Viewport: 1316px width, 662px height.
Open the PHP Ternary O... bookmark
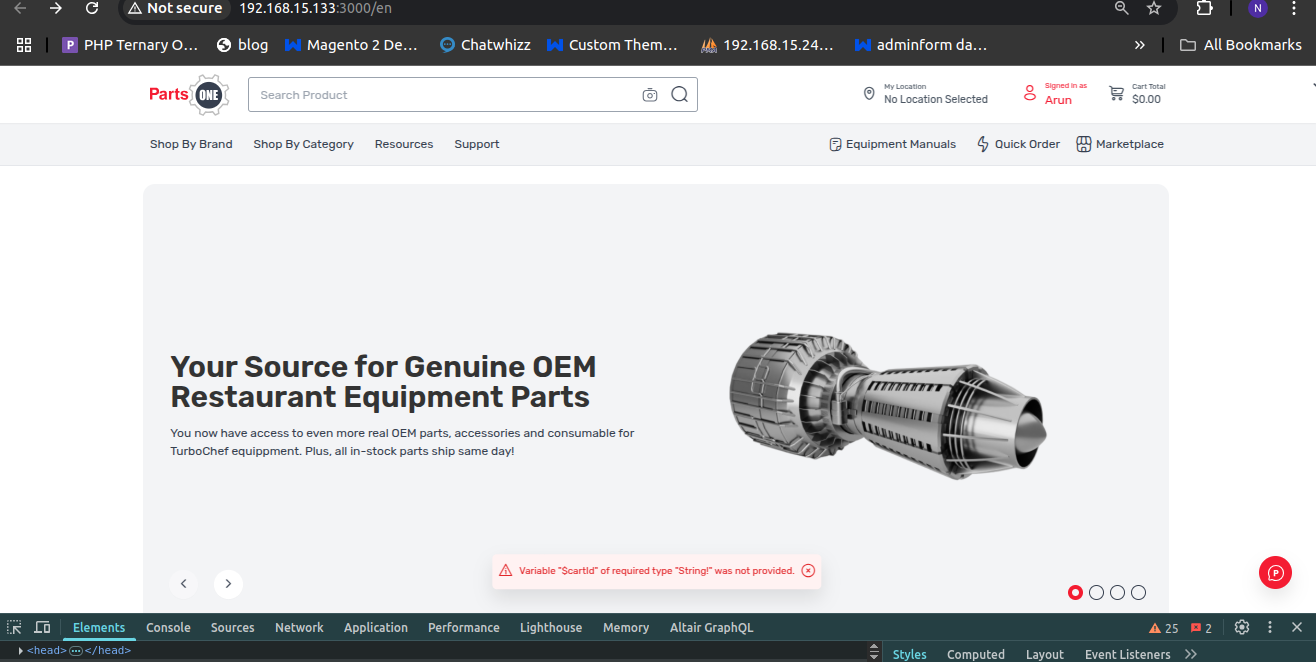[130, 45]
